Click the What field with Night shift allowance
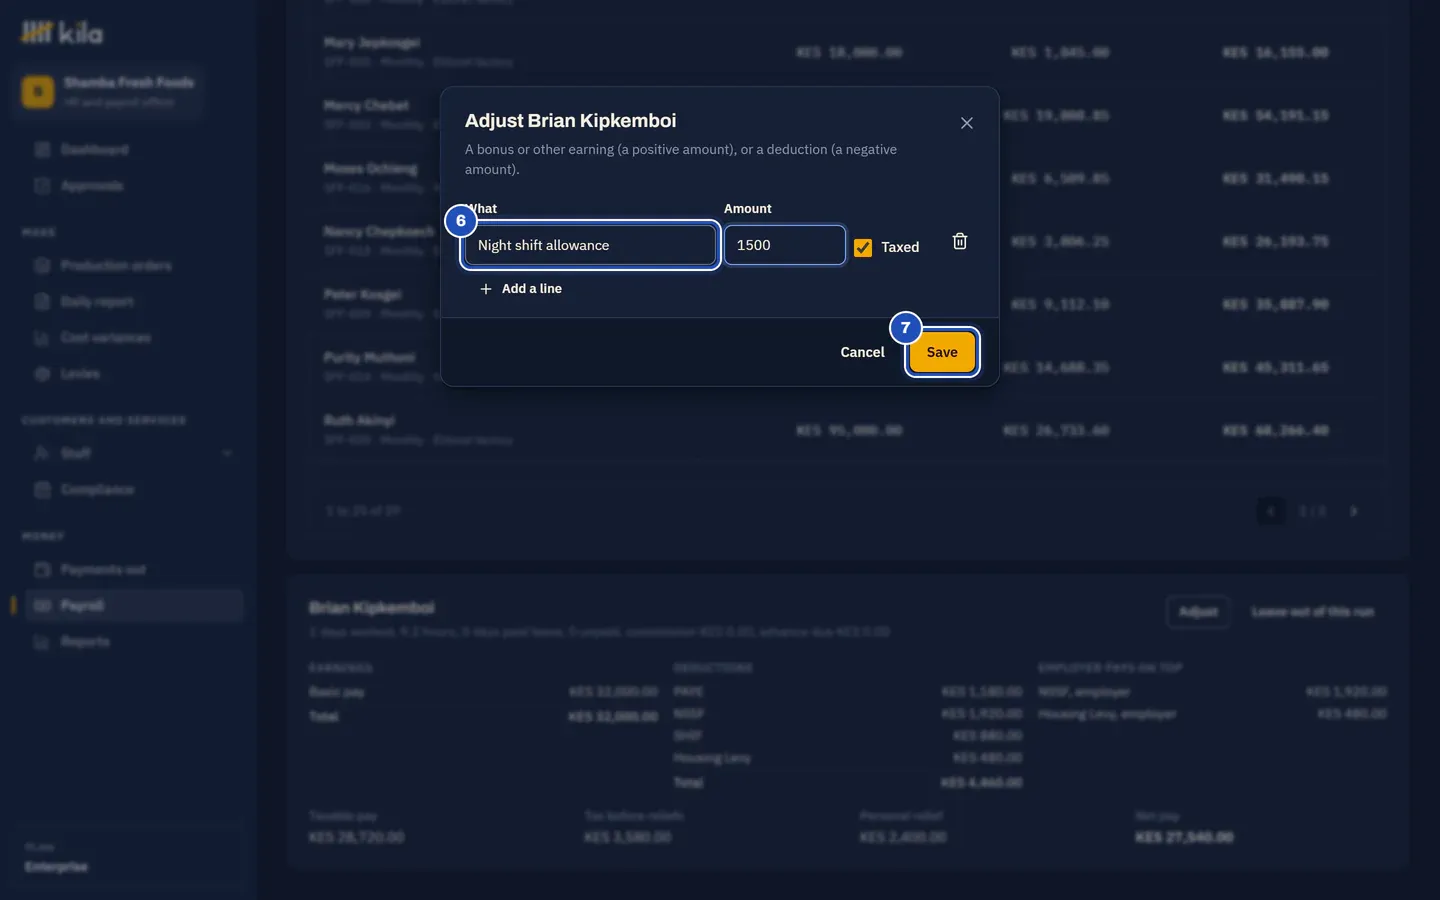1440x900 pixels. 590,245
